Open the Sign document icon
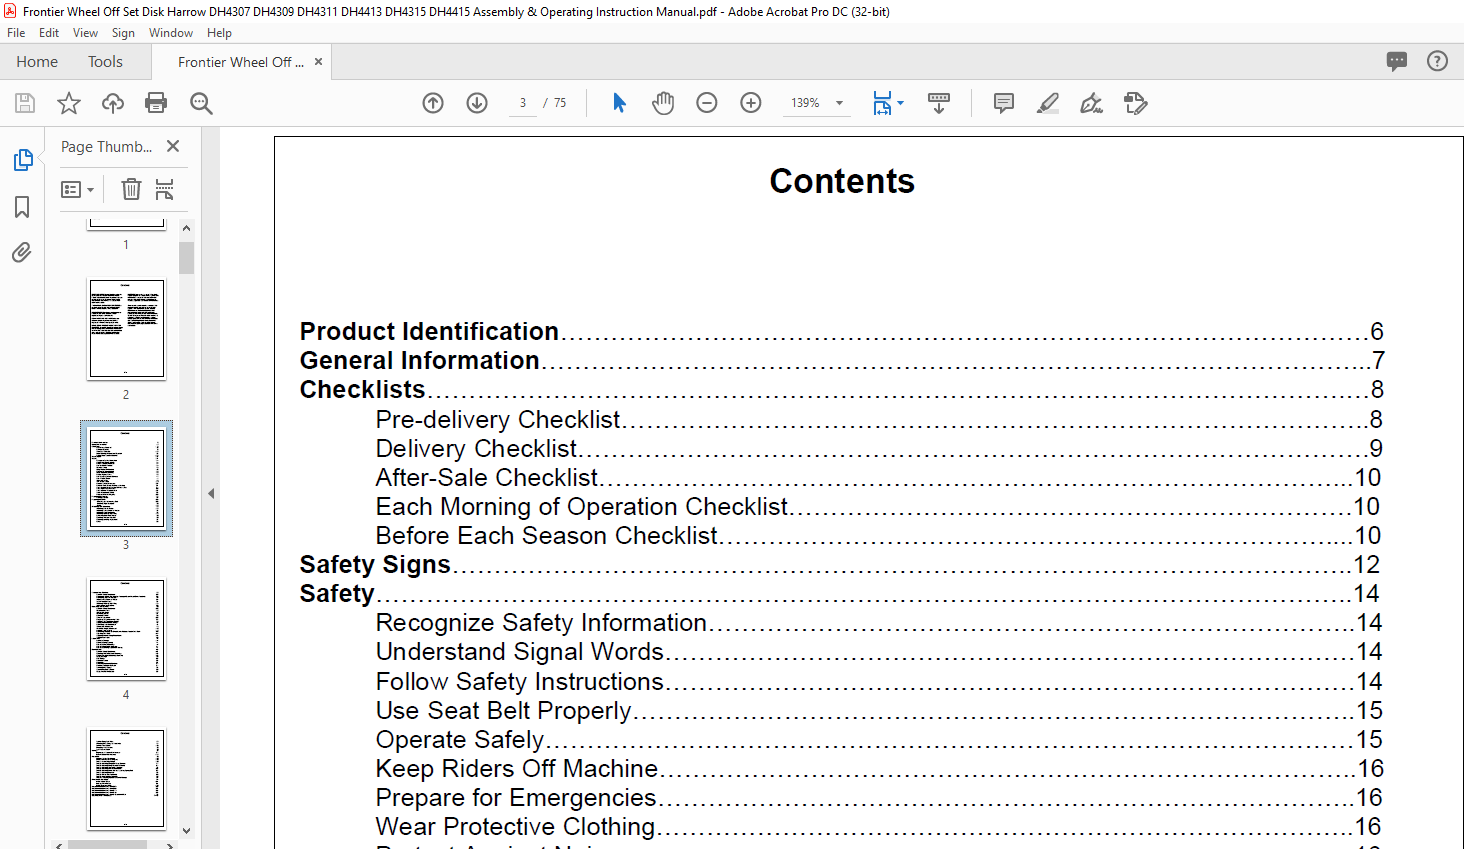Image resolution: width=1464 pixels, height=849 pixels. [1091, 103]
